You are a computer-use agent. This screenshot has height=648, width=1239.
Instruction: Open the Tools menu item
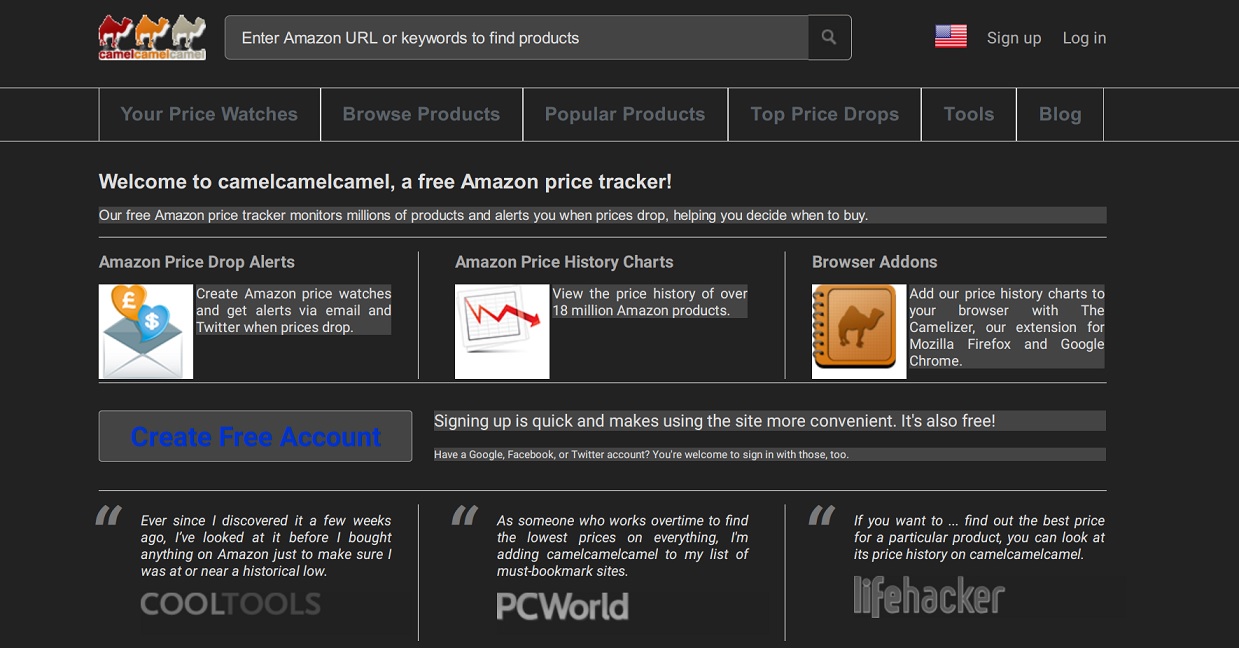tap(969, 114)
